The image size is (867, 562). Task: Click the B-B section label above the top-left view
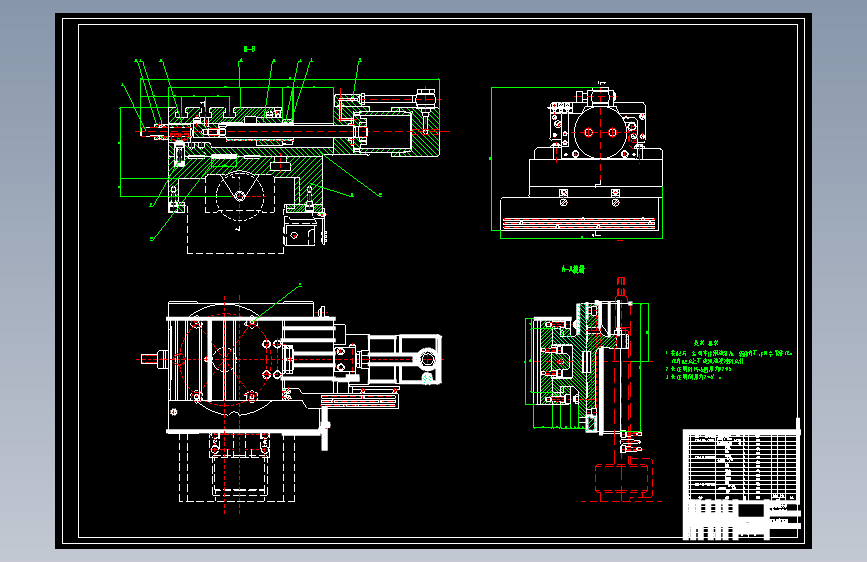click(249, 49)
